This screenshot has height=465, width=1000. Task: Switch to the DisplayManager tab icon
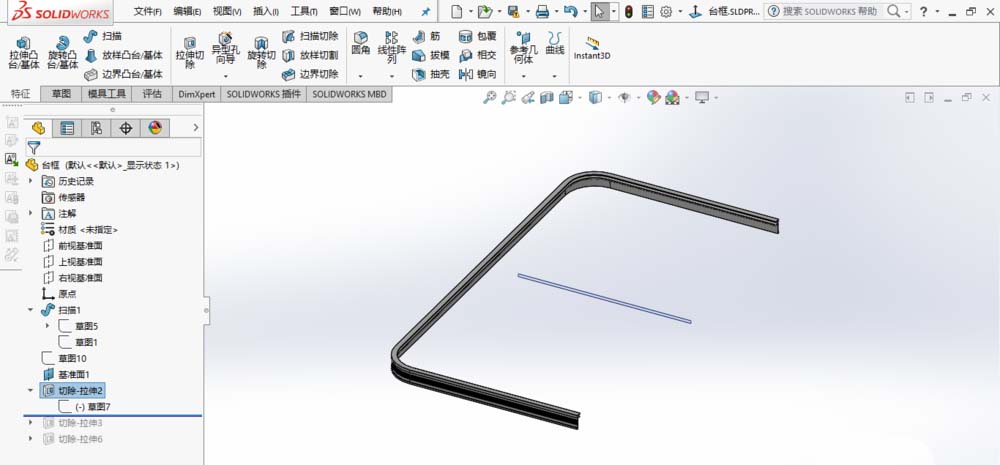155,128
